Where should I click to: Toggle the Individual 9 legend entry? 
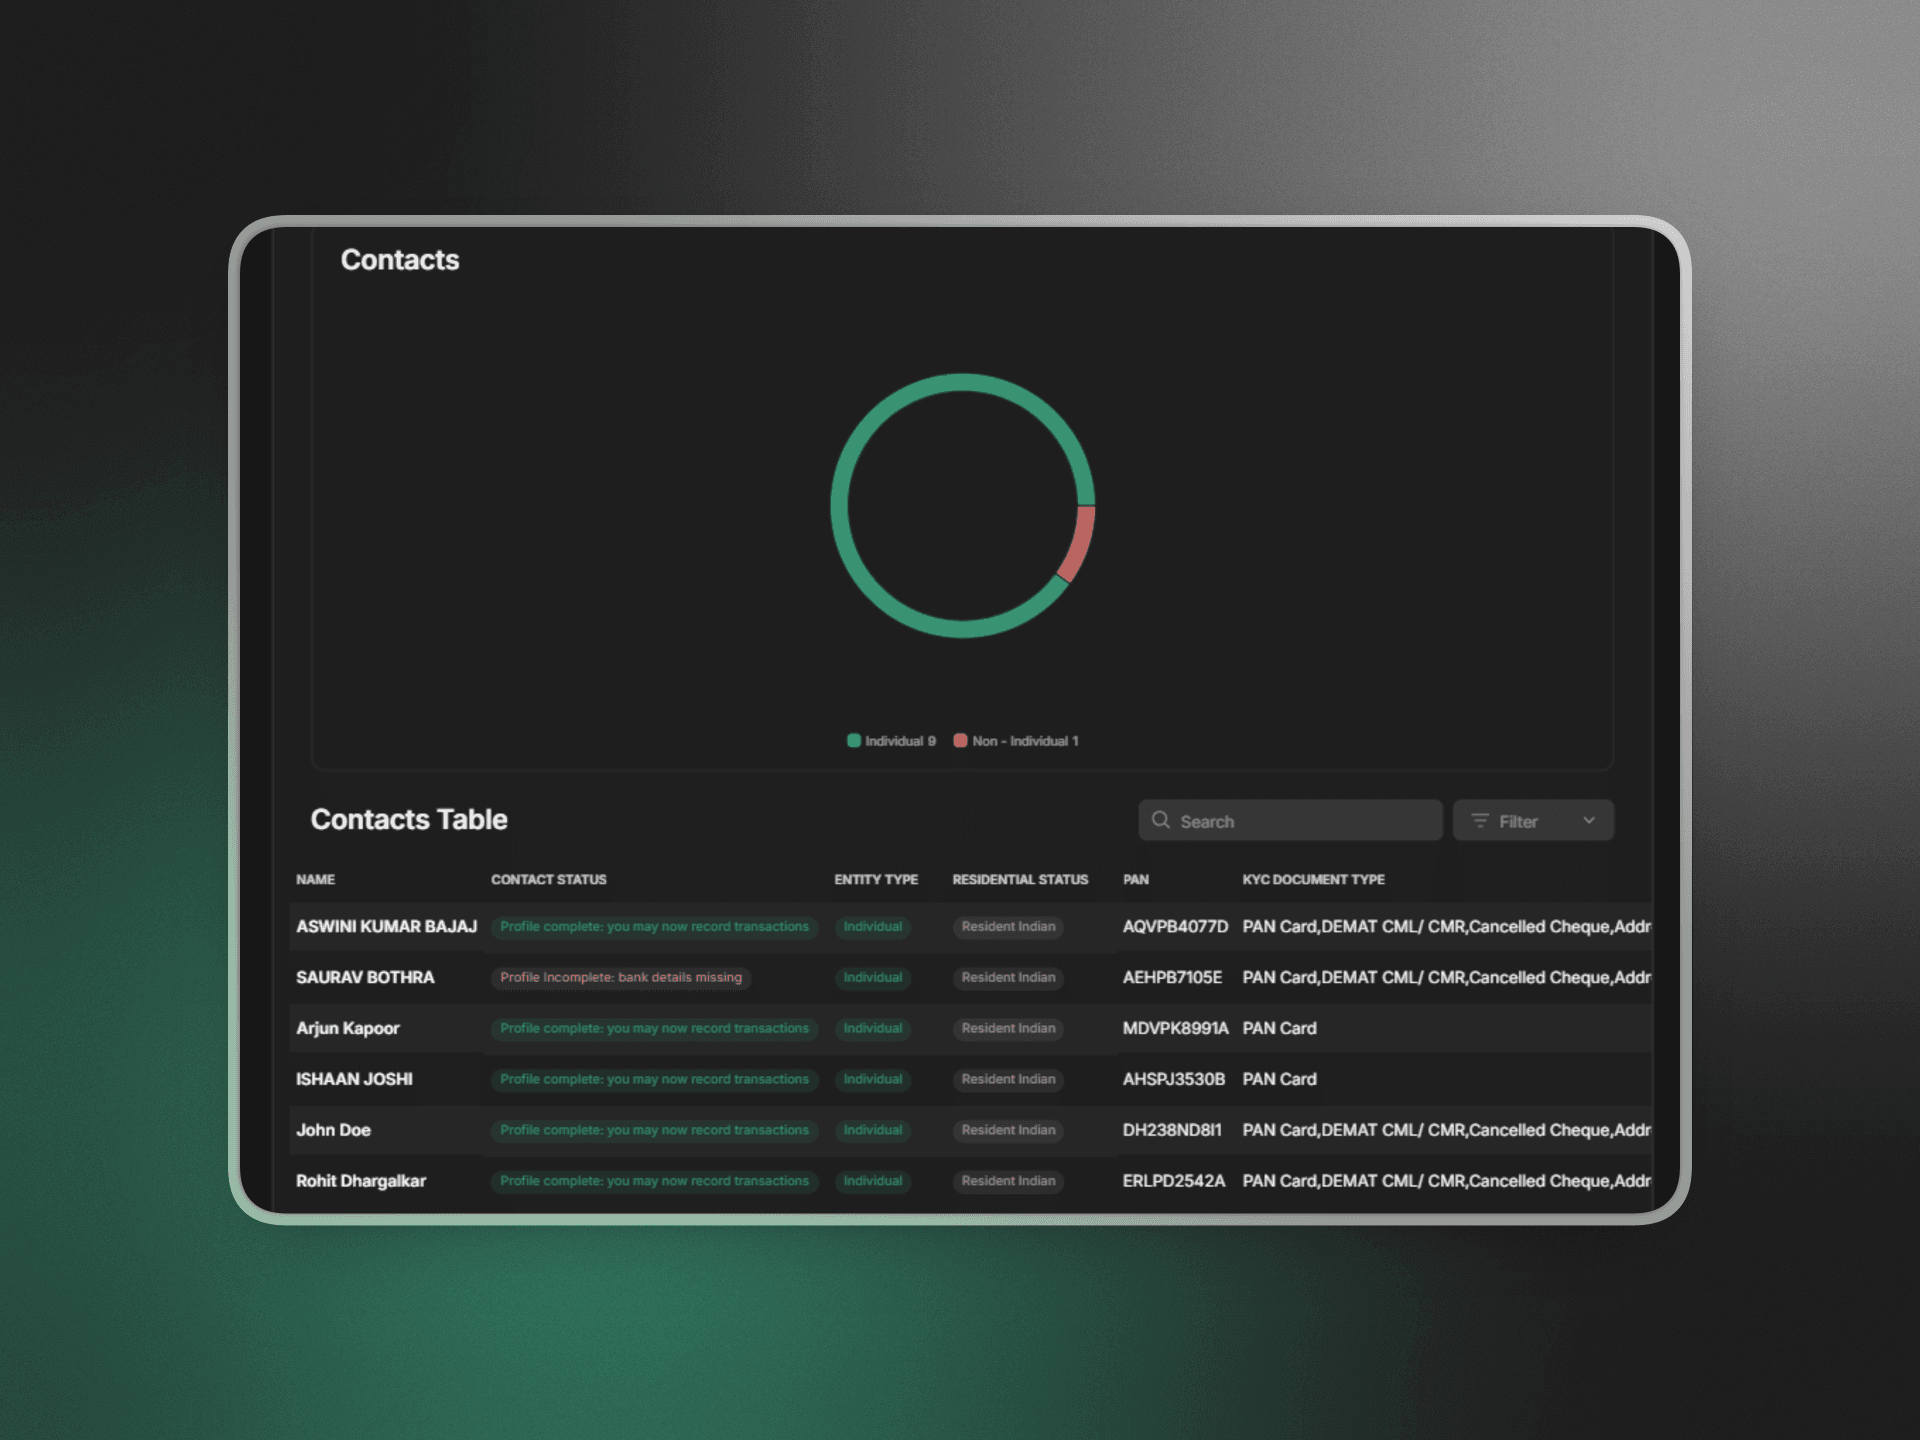coord(899,741)
